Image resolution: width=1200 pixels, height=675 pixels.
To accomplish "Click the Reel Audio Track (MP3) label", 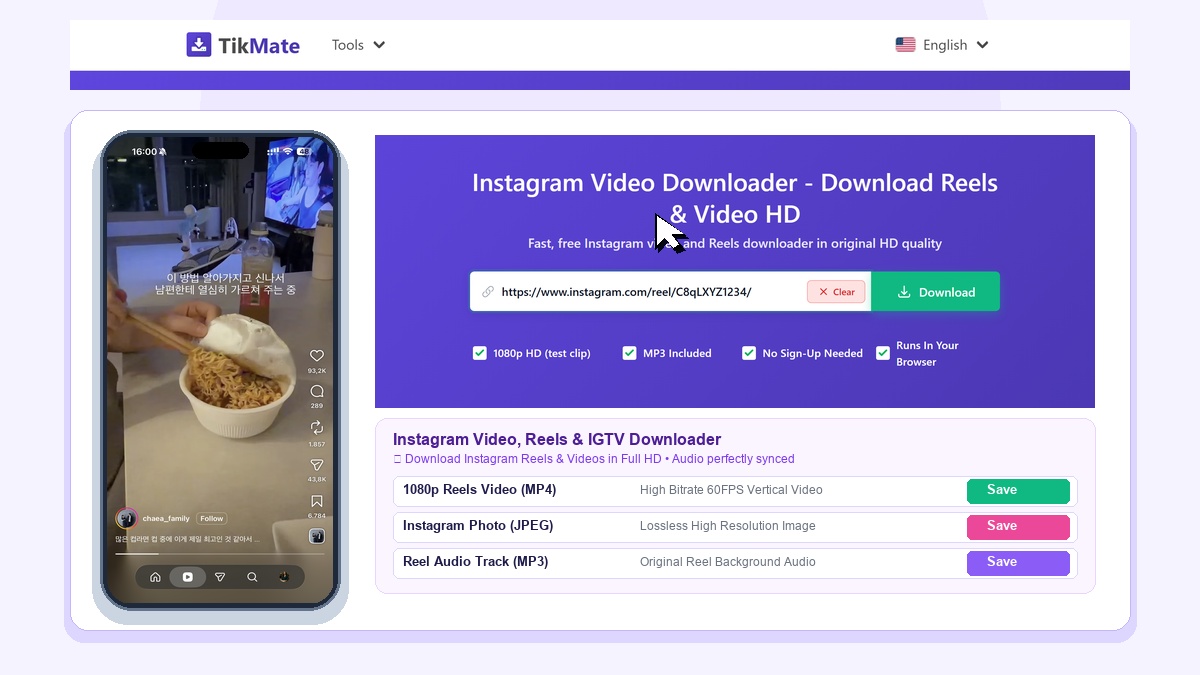I will pyautogui.click(x=475, y=562).
